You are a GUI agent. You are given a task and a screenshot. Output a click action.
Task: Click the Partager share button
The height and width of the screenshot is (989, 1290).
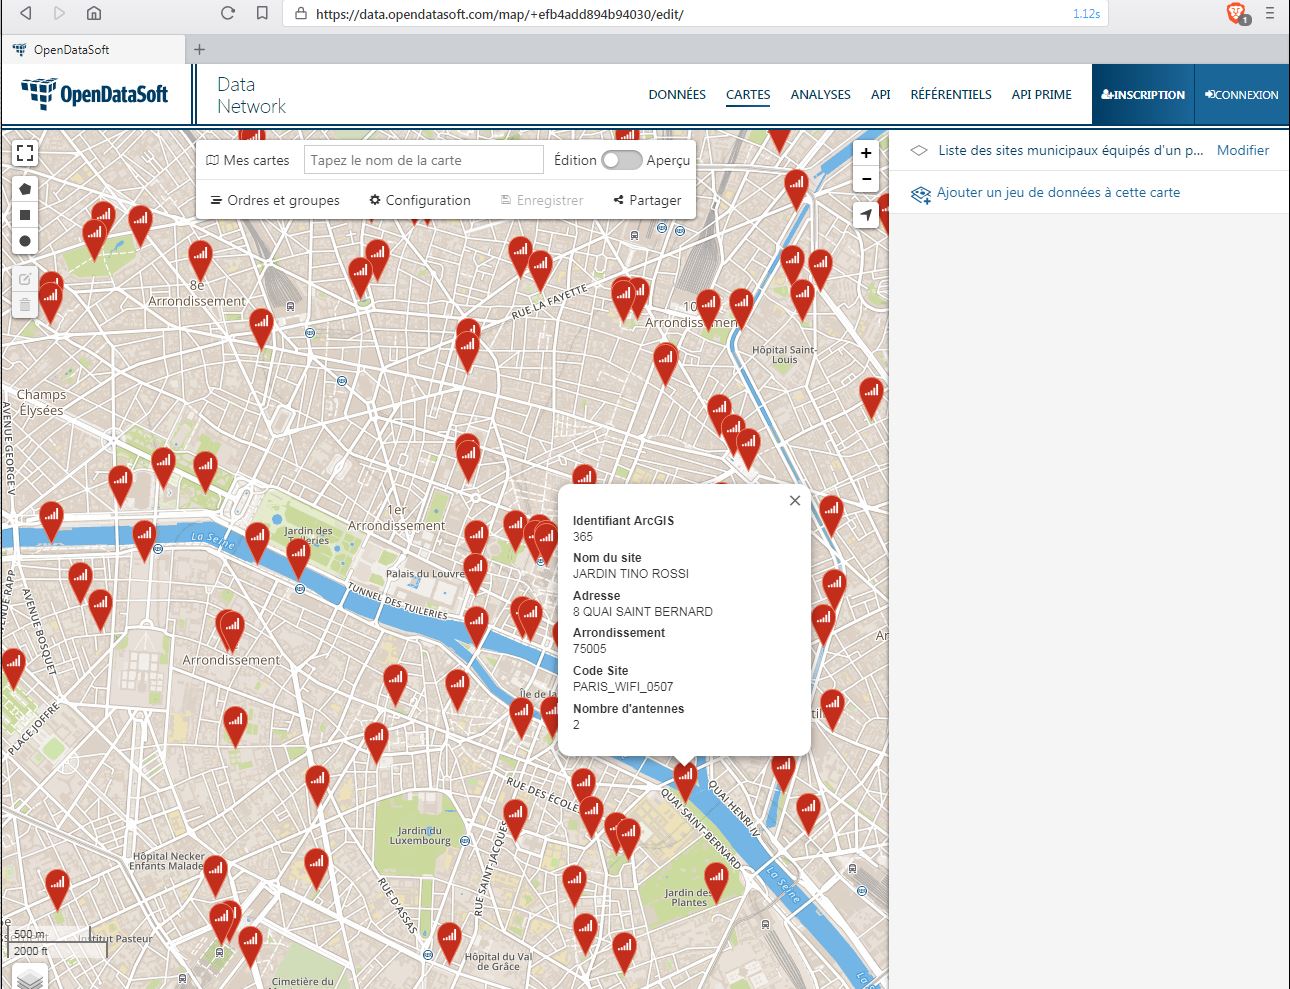(x=647, y=200)
